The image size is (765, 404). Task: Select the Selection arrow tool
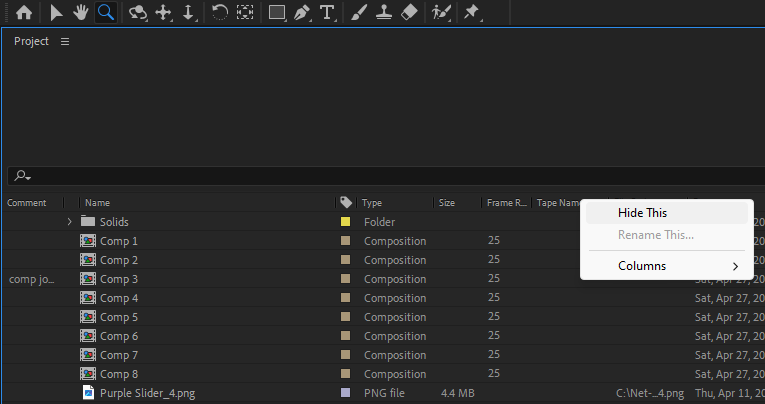tap(56, 13)
